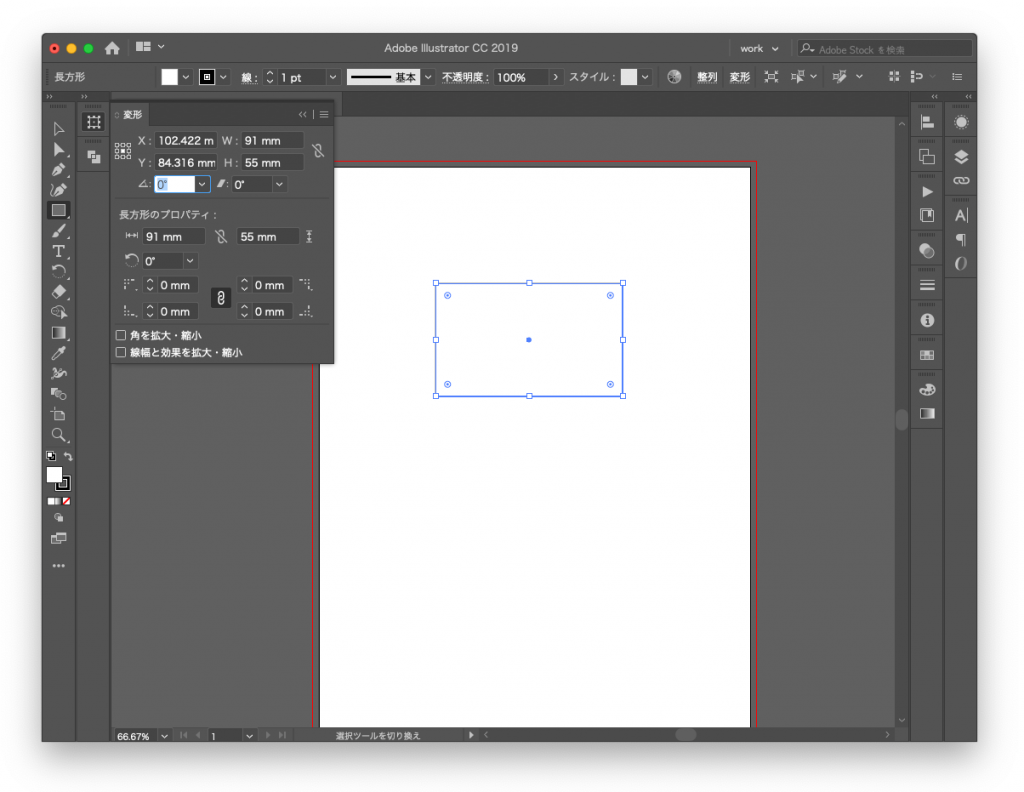Select the Shape Builder tool

59,312
